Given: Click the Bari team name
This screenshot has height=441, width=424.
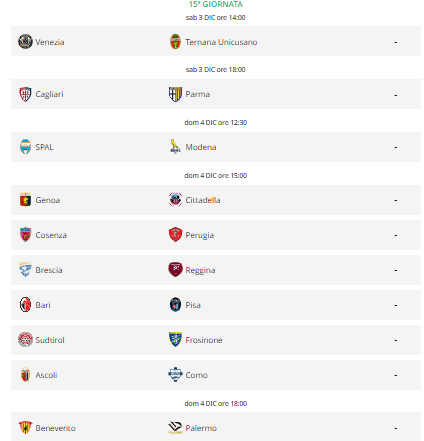Looking at the screenshot, I should [43, 305].
